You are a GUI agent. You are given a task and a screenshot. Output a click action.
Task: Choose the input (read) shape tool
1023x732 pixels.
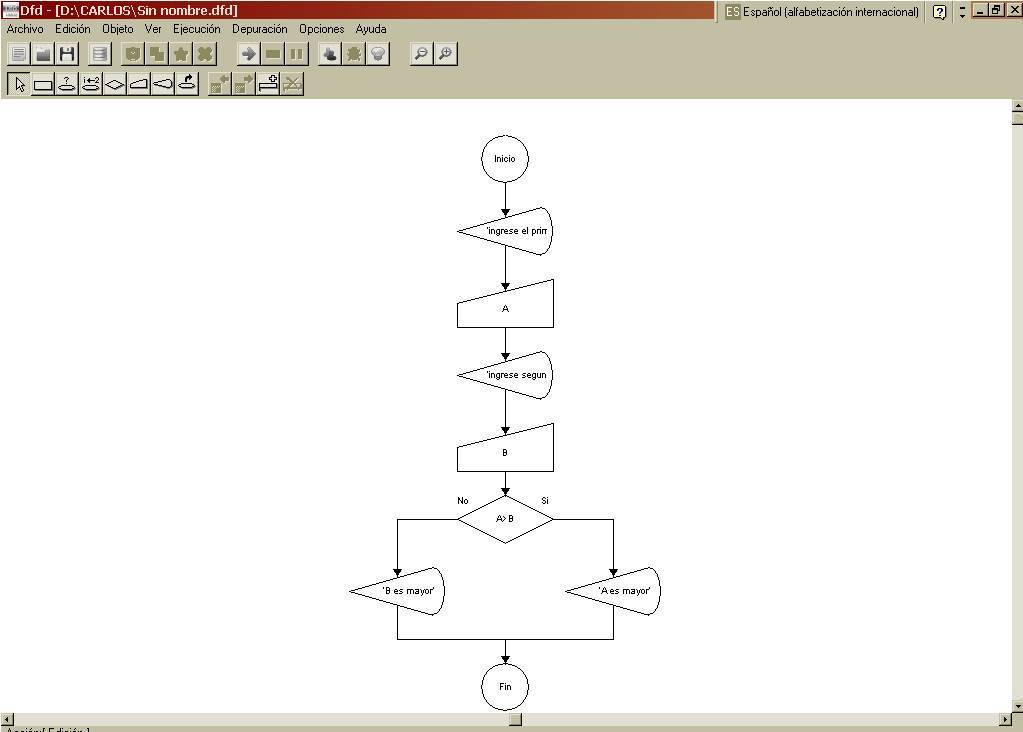click(x=136, y=84)
